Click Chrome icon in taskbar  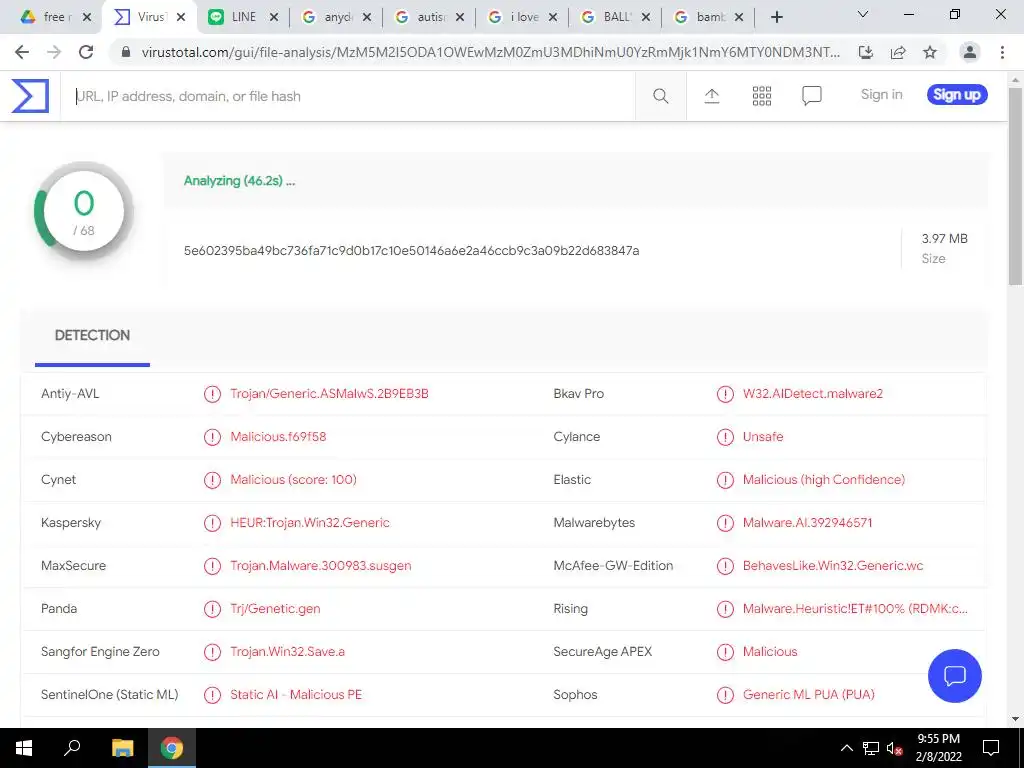172,748
